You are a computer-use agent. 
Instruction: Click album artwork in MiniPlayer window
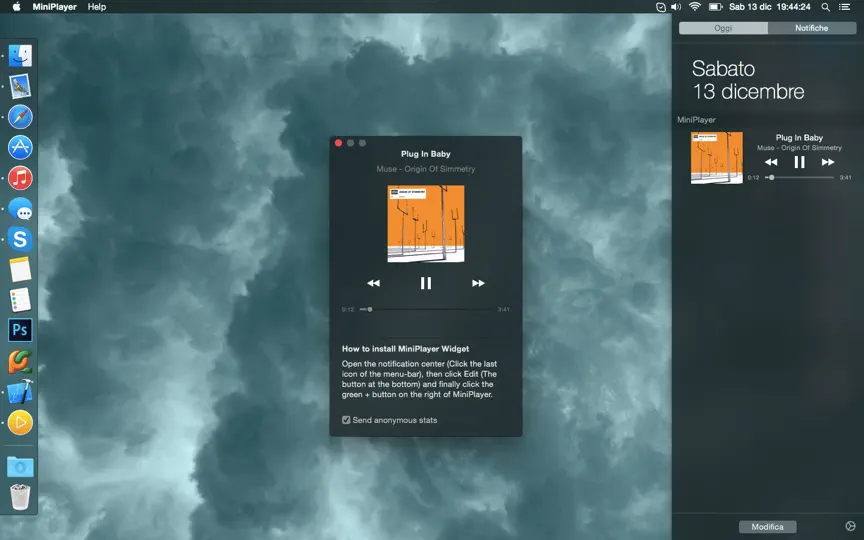click(x=425, y=224)
